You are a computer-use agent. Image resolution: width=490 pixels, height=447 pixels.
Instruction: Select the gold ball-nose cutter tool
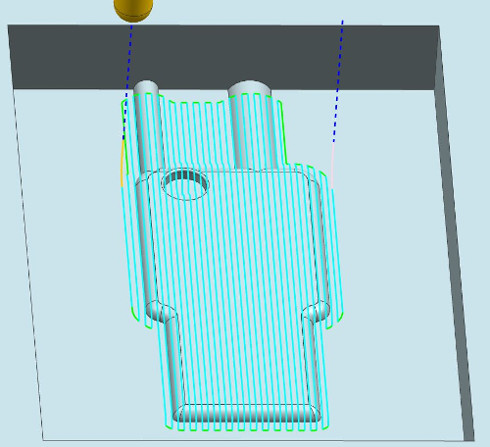click(133, 10)
